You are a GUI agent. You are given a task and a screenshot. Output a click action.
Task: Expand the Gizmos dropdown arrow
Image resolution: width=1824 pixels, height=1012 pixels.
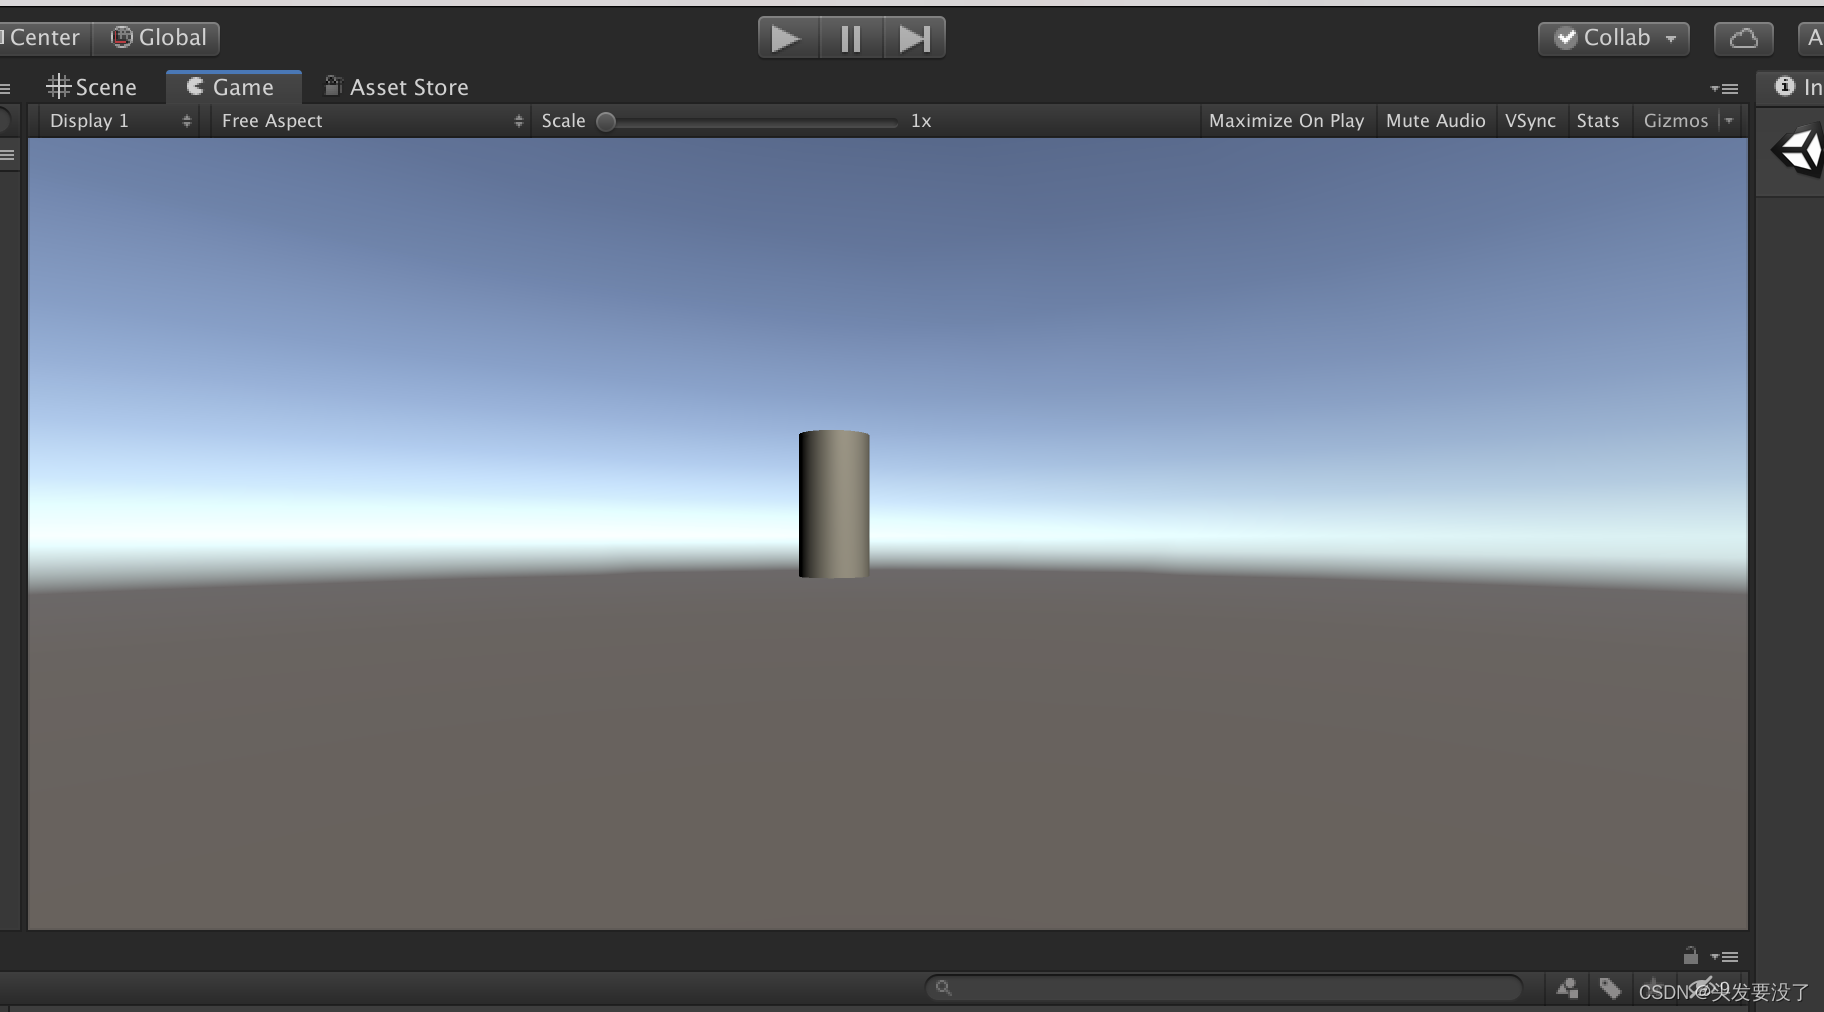(1729, 121)
